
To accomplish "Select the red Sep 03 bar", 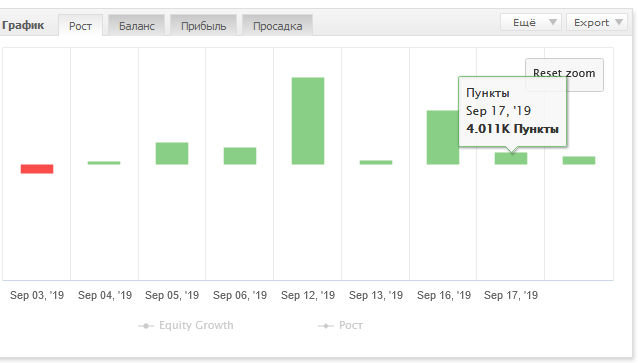I will click(x=37, y=169).
